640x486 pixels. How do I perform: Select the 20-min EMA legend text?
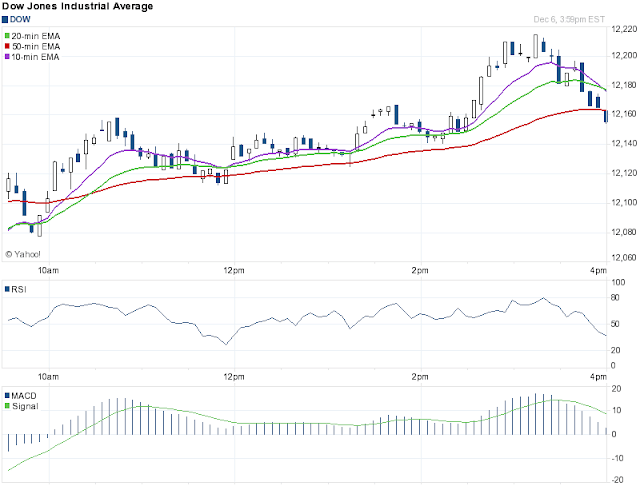(36, 36)
